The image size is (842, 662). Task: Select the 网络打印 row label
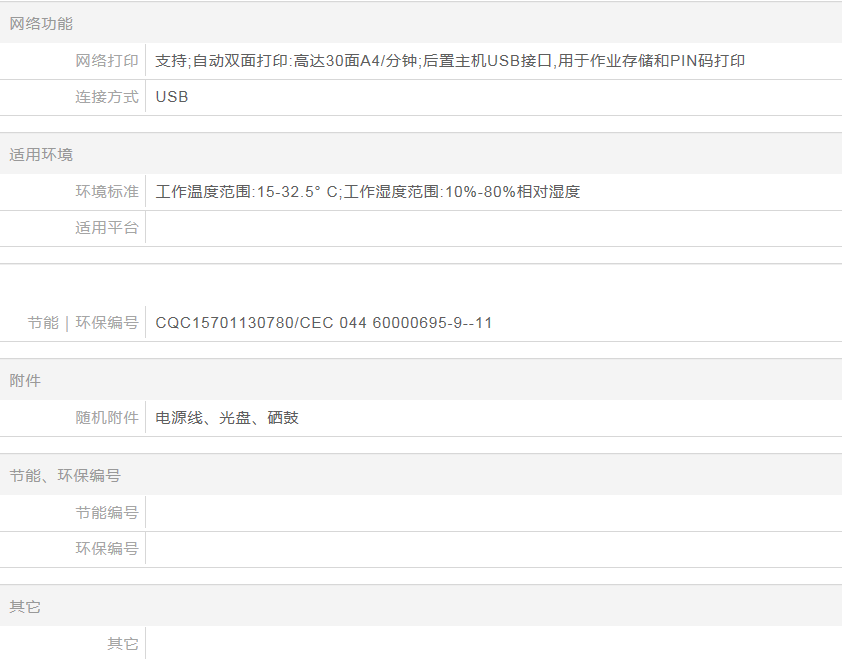click(107, 61)
